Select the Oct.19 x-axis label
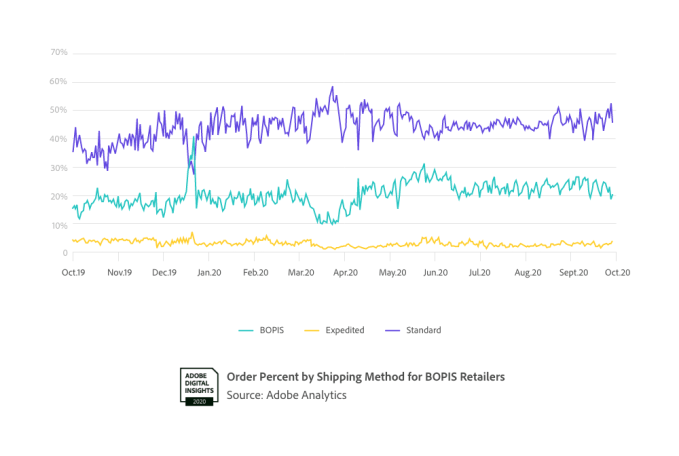The image size is (679, 456). click(x=74, y=272)
